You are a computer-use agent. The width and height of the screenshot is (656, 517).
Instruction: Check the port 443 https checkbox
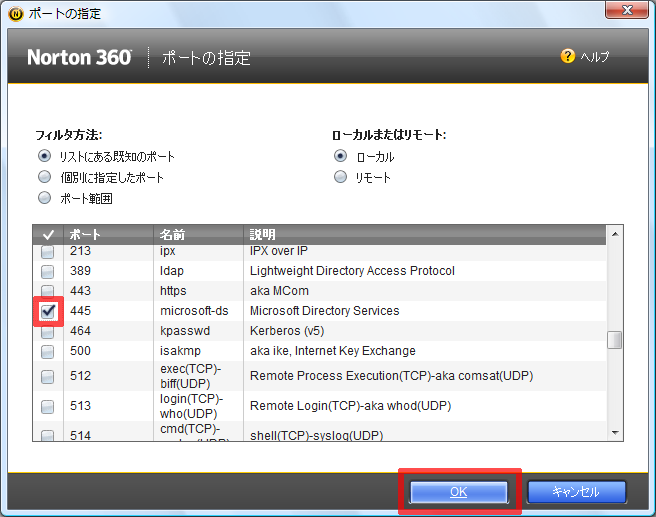tap(47, 291)
